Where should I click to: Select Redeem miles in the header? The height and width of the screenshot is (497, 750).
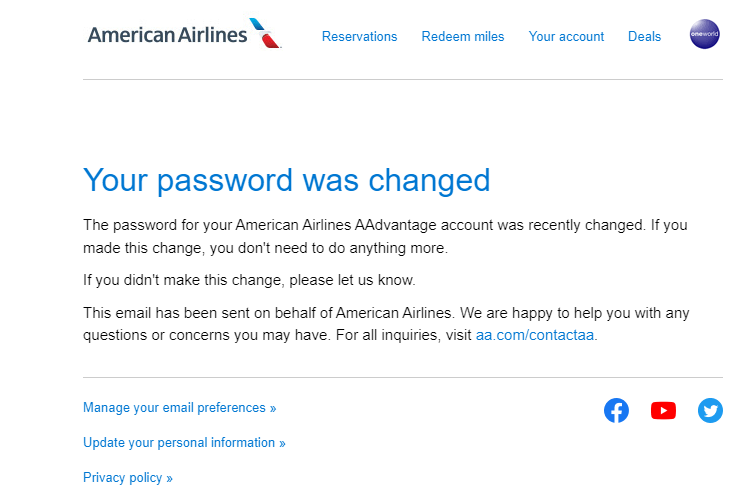click(463, 37)
